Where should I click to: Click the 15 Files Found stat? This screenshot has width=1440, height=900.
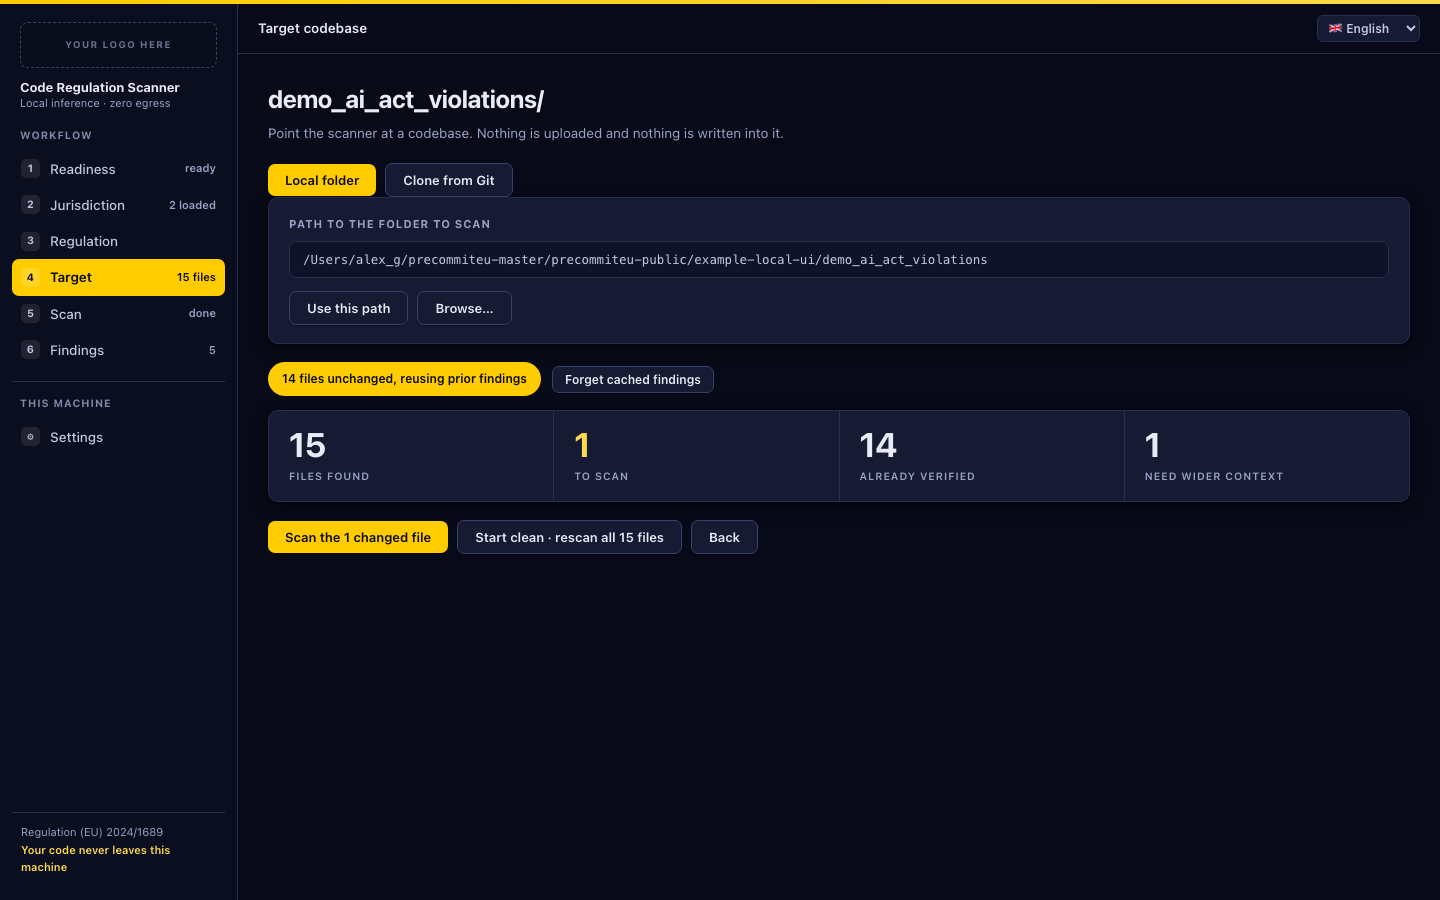(411, 456)
